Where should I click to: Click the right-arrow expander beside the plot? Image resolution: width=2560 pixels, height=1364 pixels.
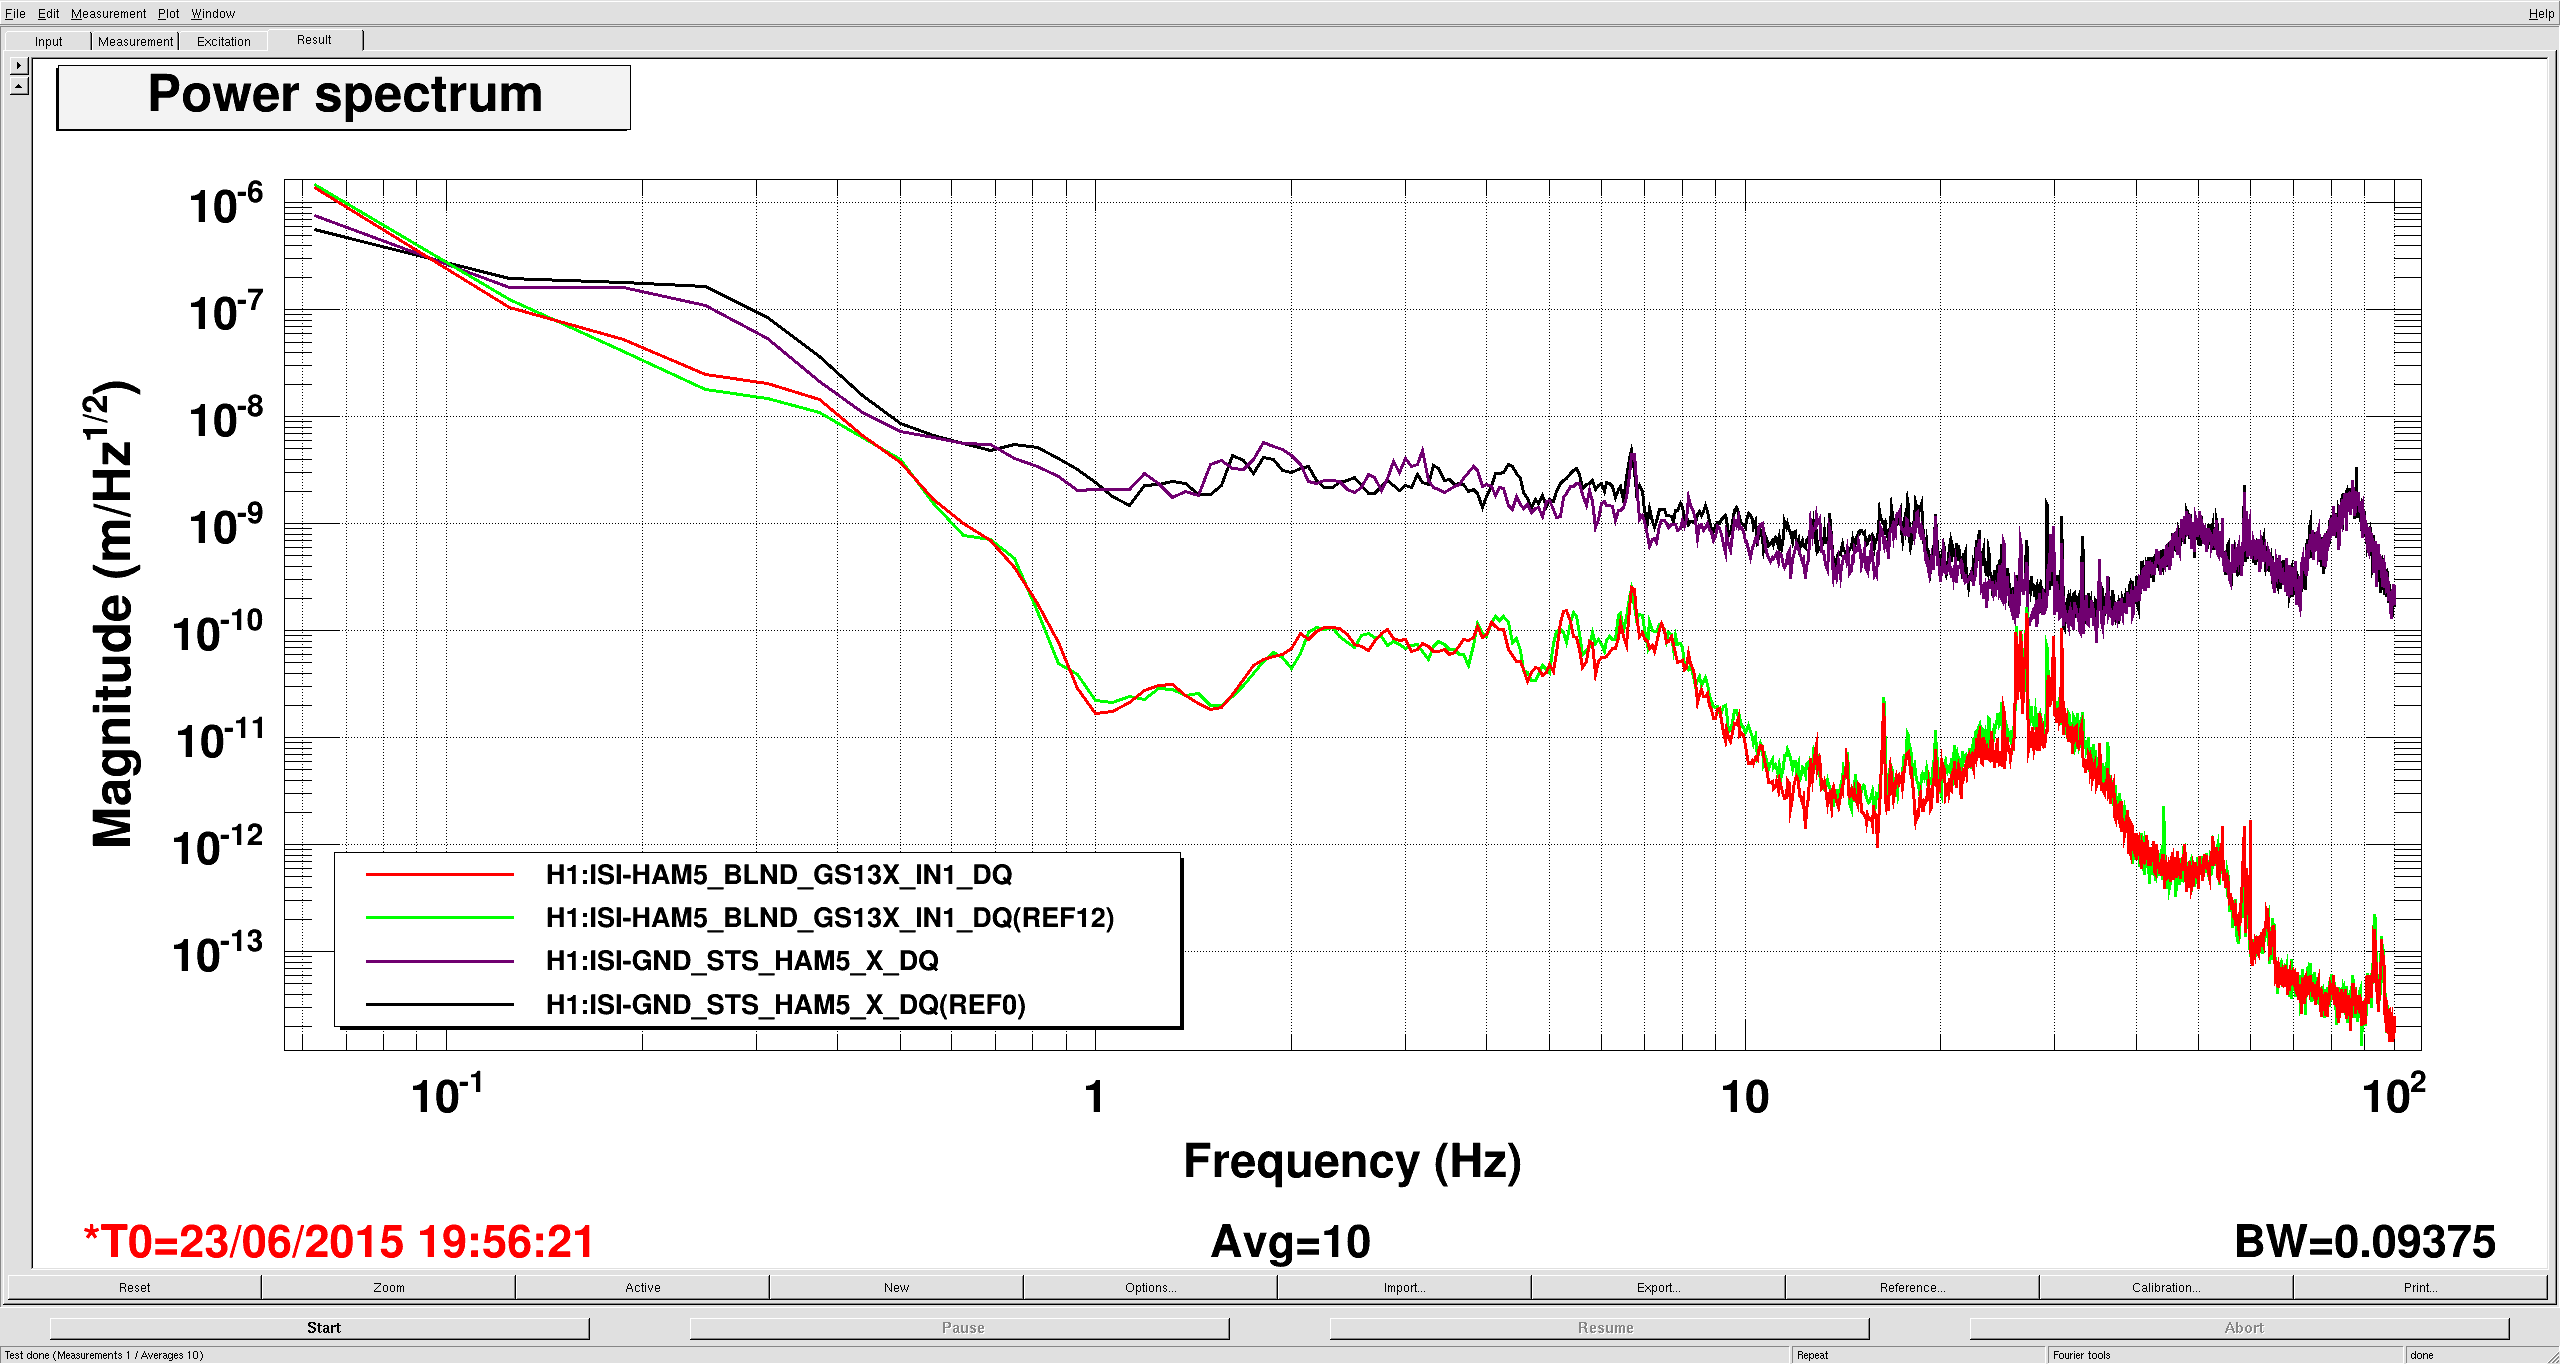[x=19, y=65]
